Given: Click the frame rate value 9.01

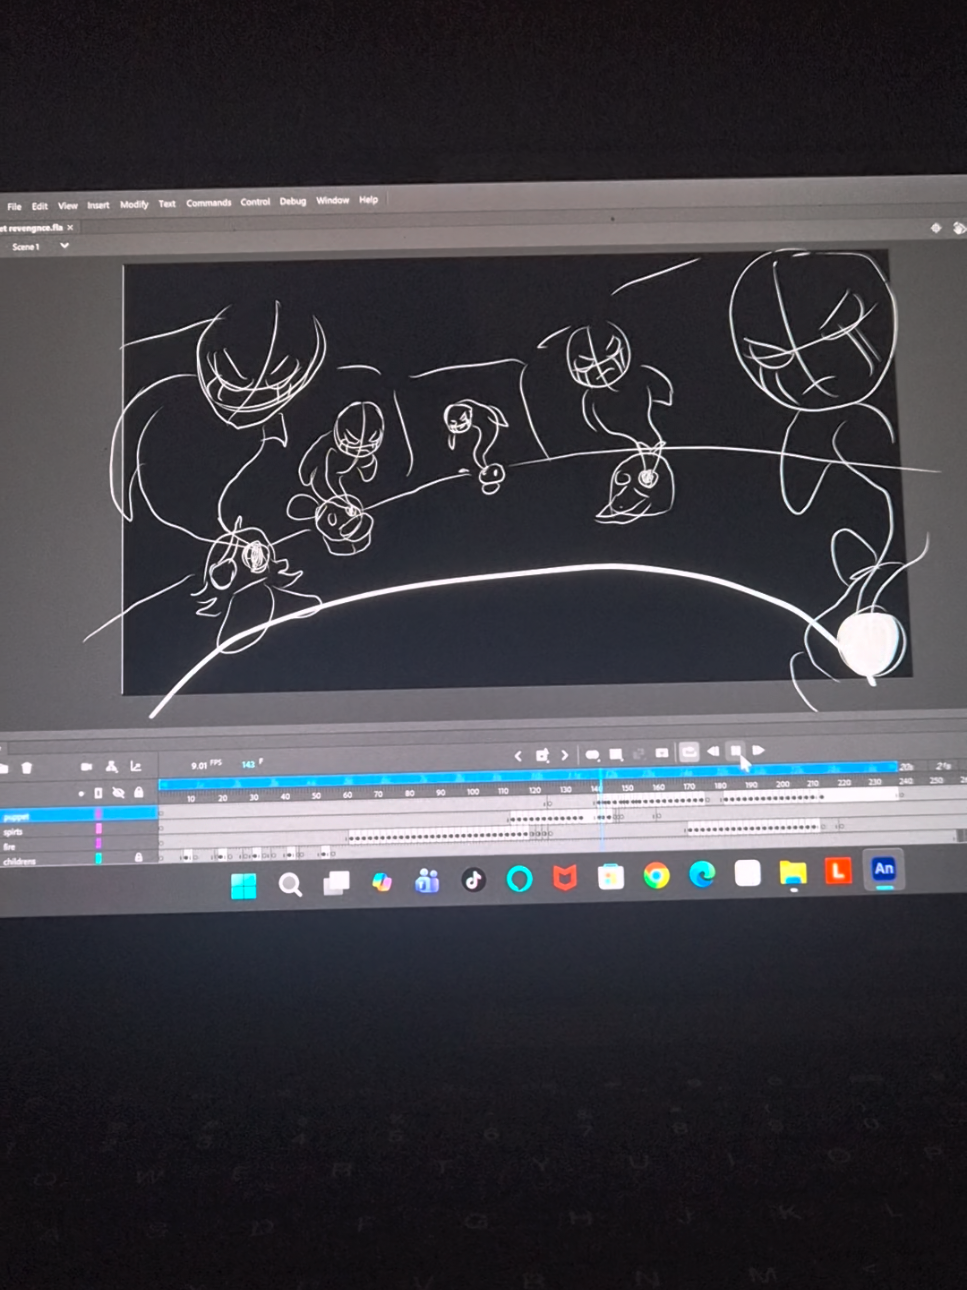Looking at the screenshot, I should (x=199, y=766).
